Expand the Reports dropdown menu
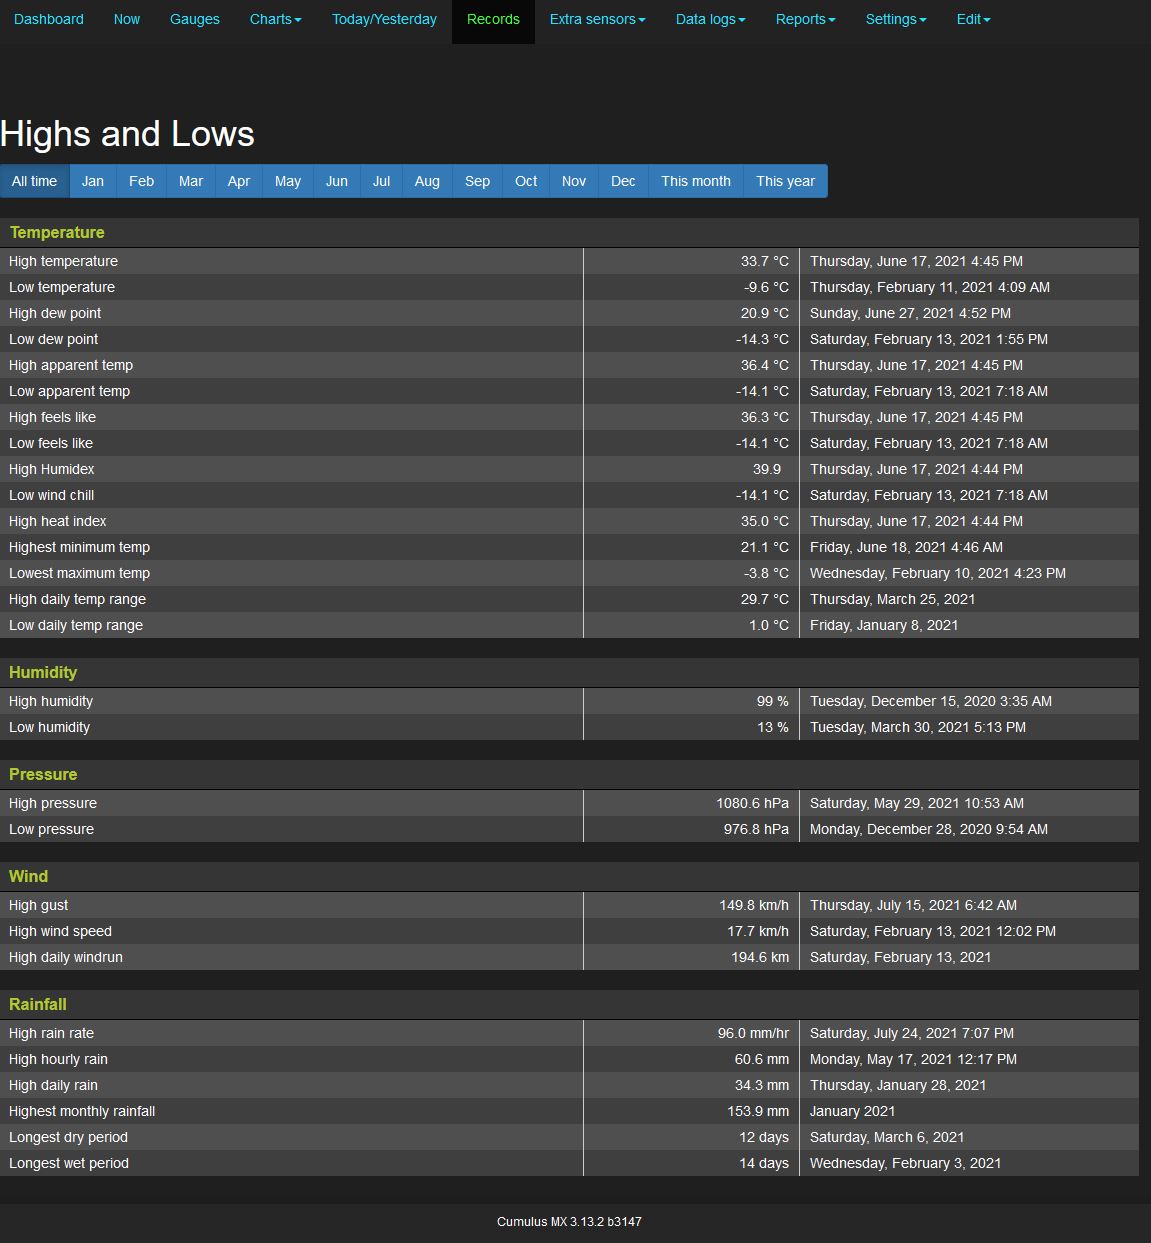 point(805,19)
